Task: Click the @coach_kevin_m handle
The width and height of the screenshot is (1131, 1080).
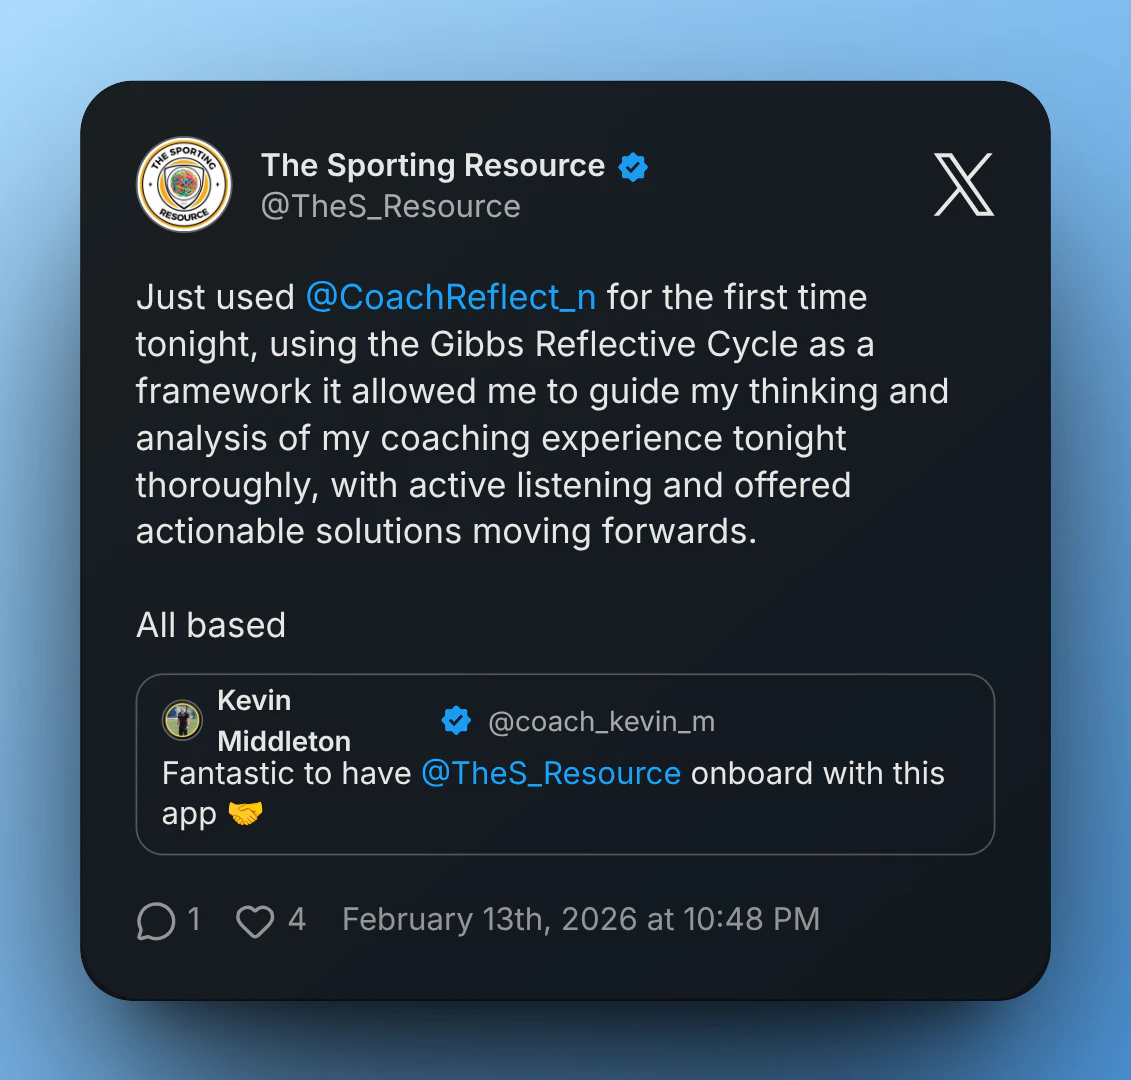Action: tap(601, 721)
